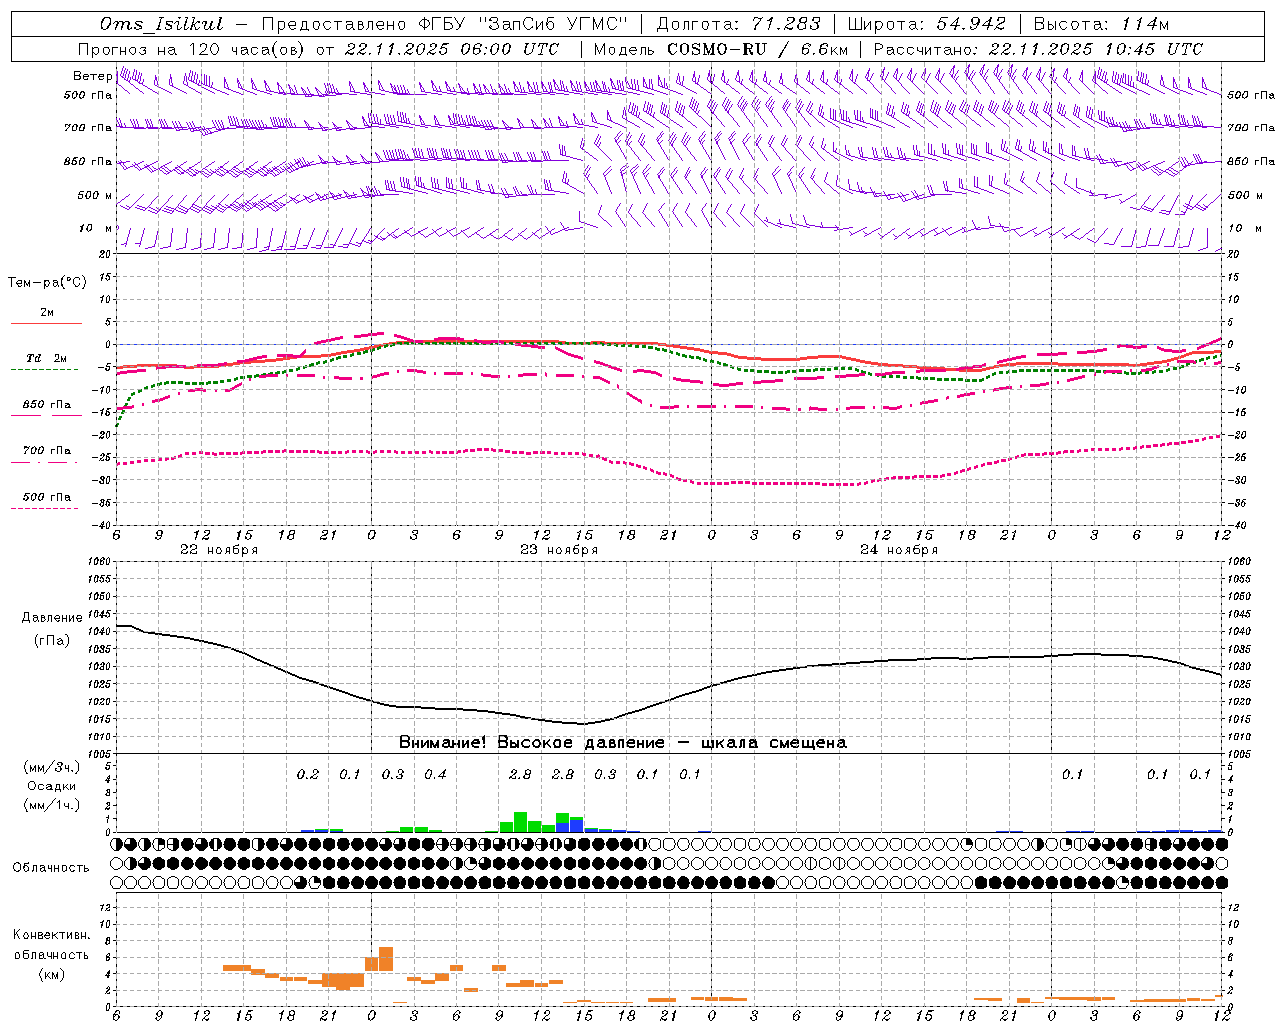
Task: Click the forecast start time 22.11.2025 06:00 UTC
Action: [x=452, y=49]
